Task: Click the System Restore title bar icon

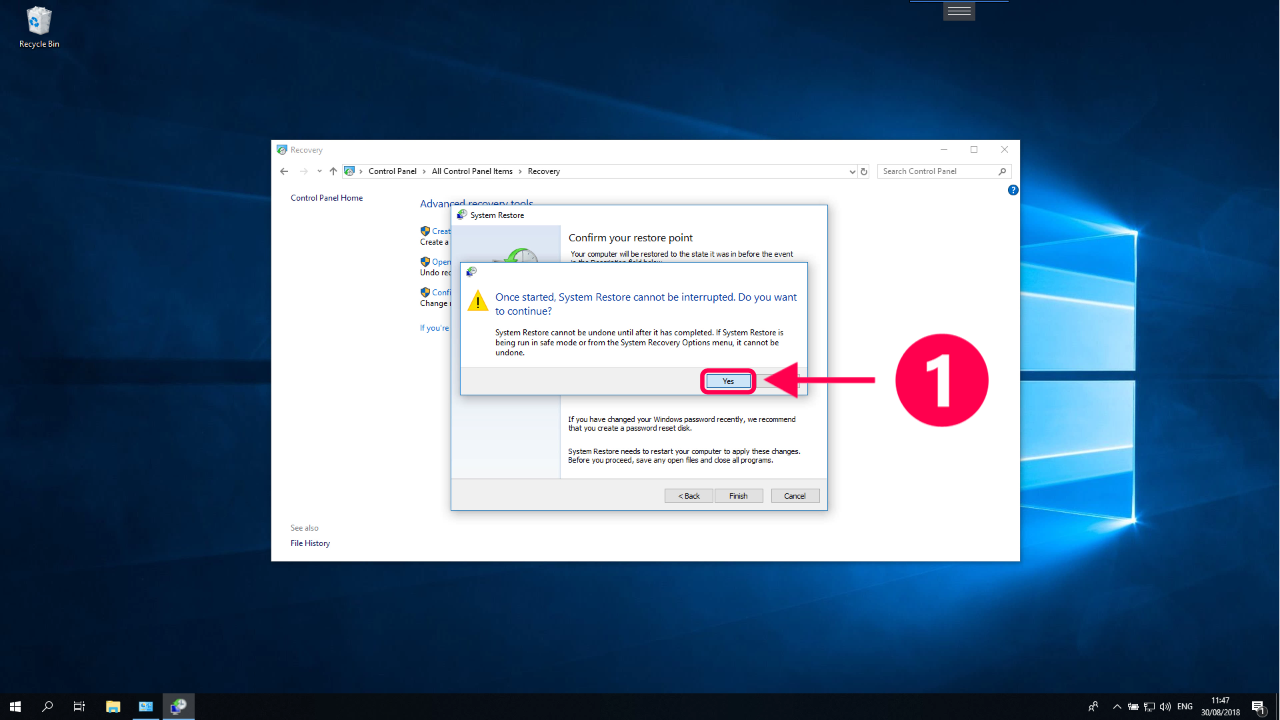Action: click(461, 214)
